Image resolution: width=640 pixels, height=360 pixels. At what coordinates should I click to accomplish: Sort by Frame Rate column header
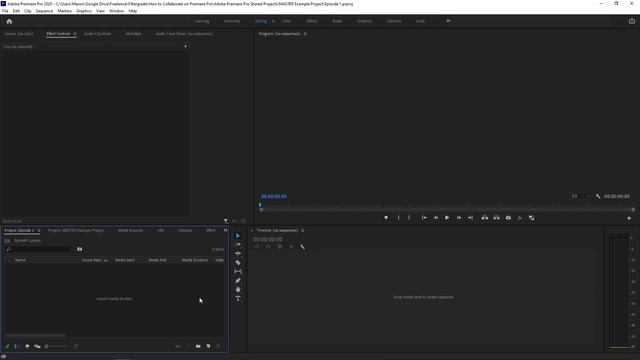(91, 260)
